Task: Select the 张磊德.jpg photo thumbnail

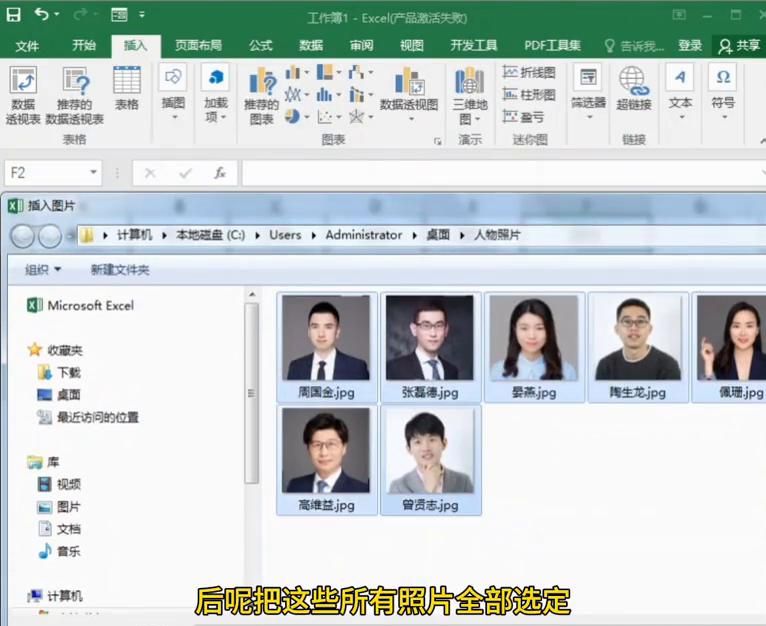Action: (430, 347)
